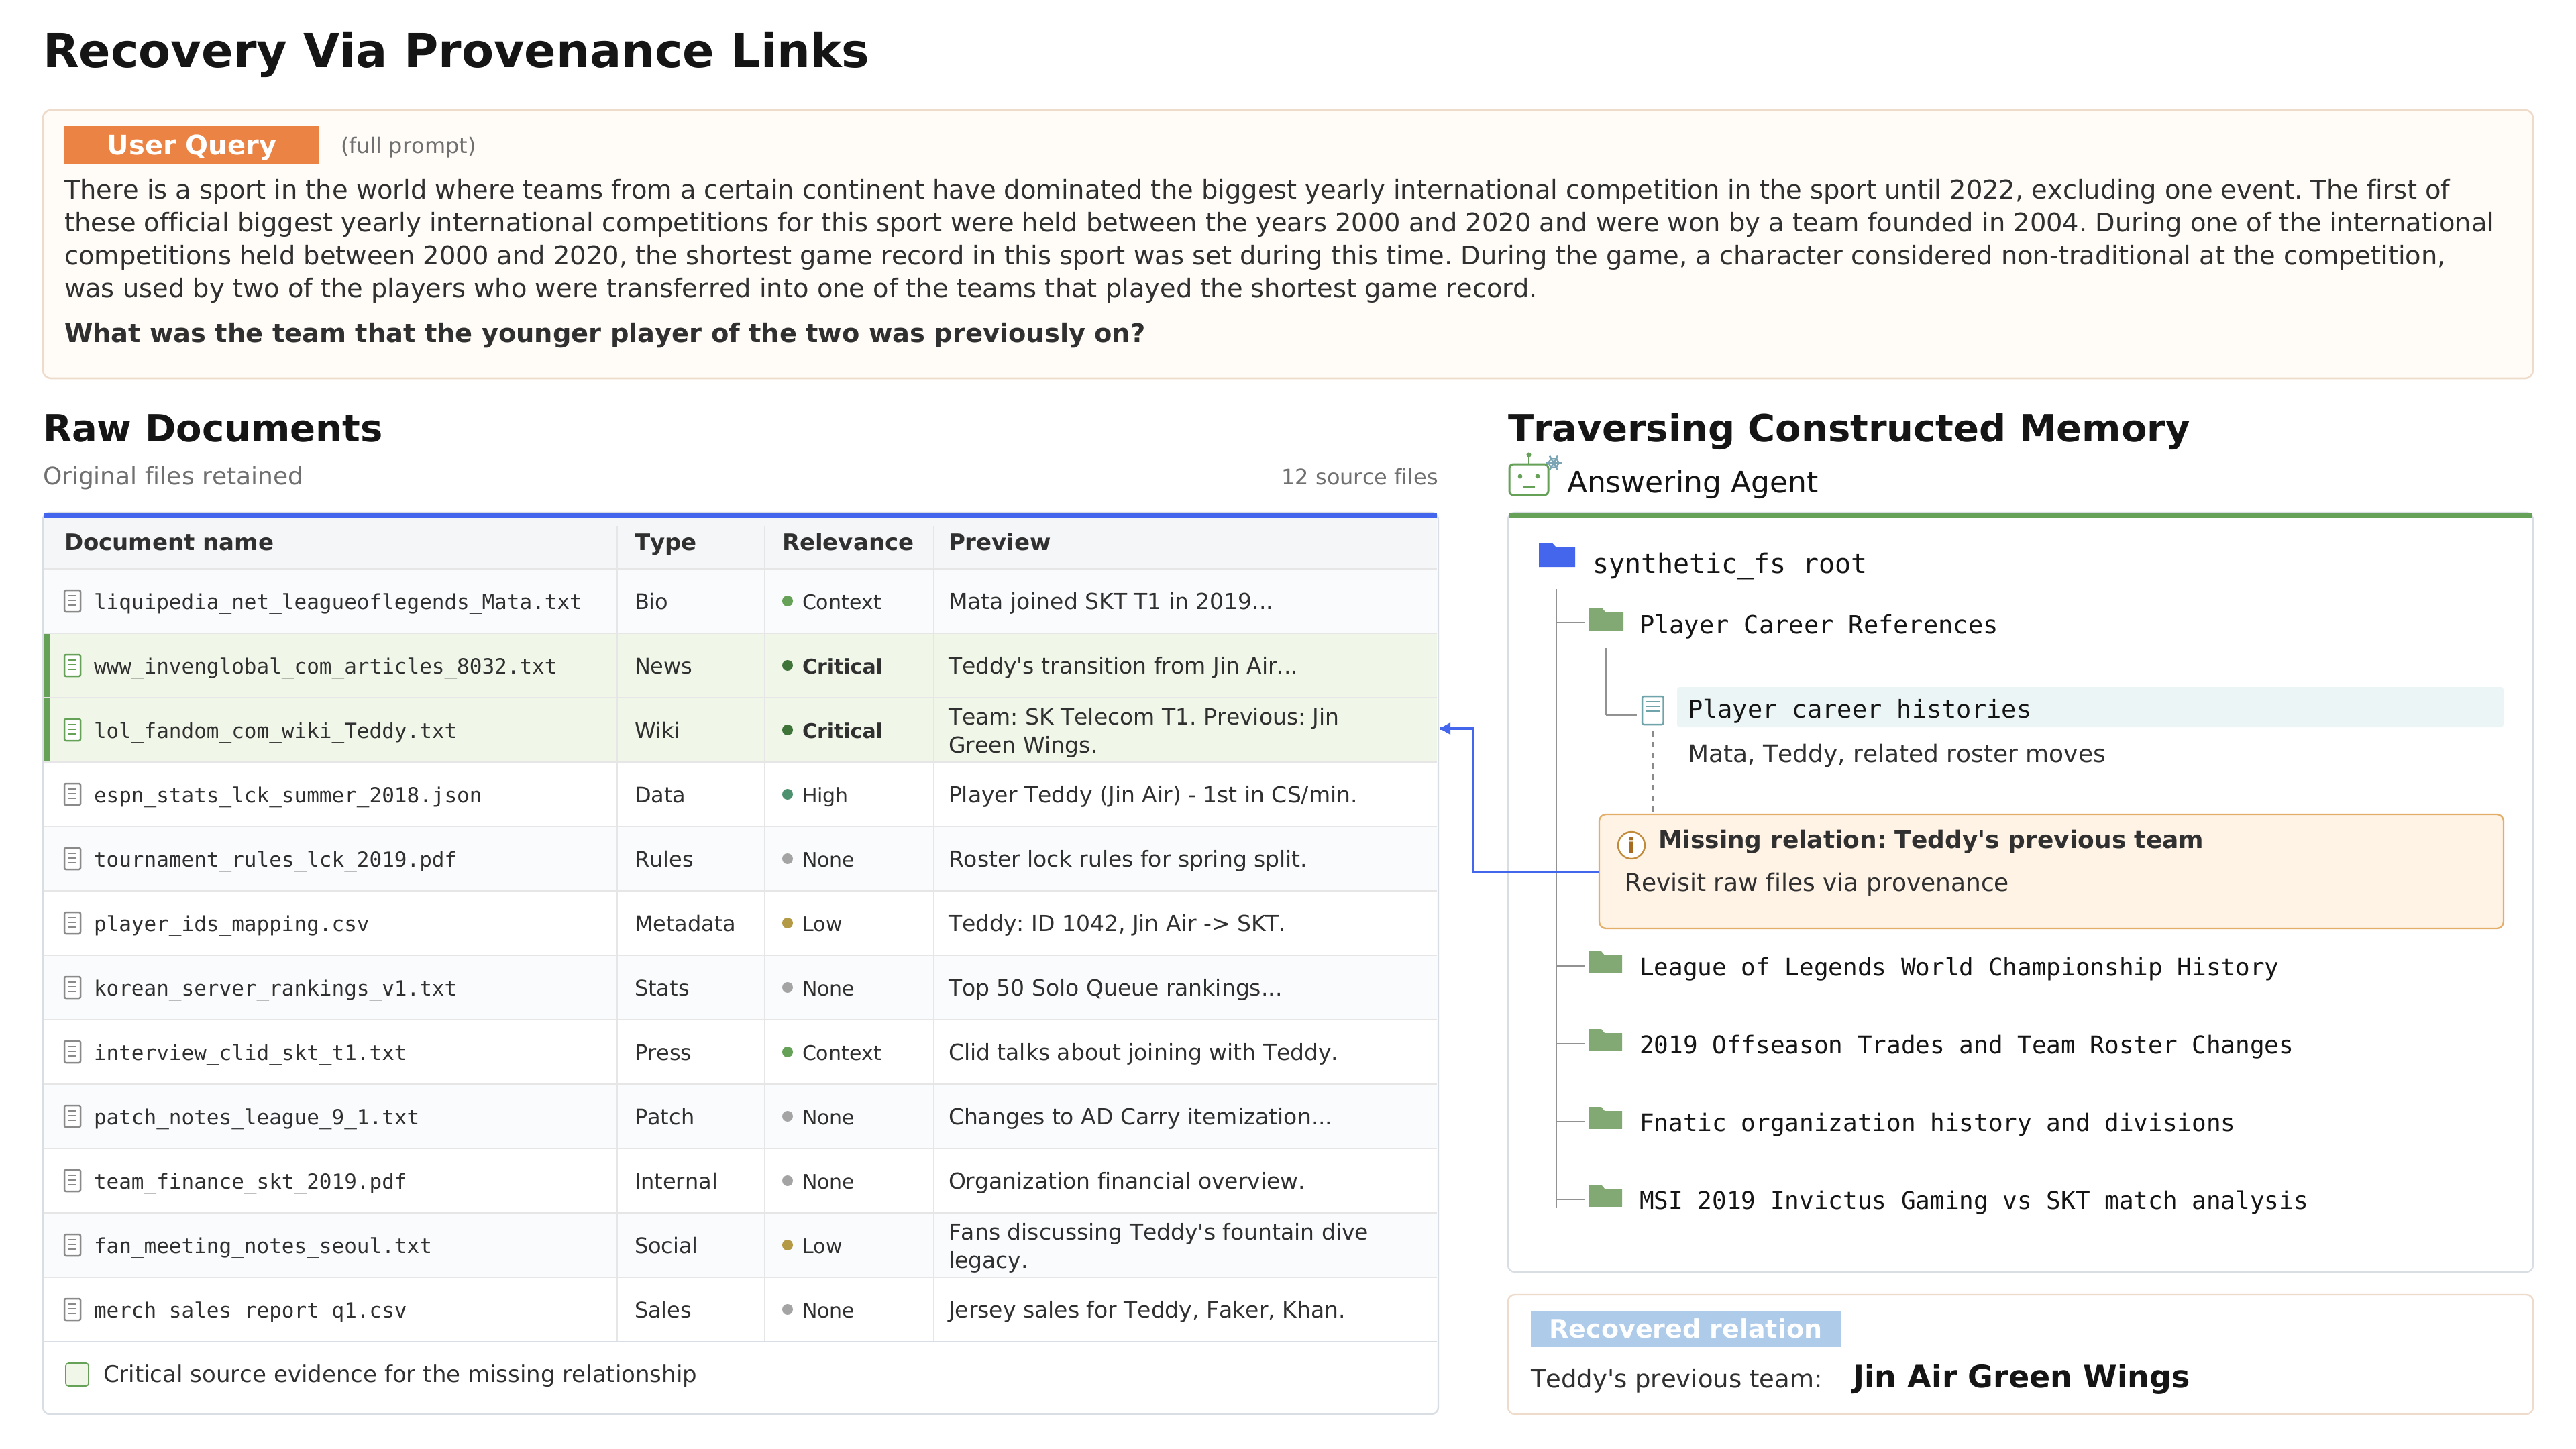This screenshot has width=2576, height=1449.
Task: Select the Player career histories node
Action: 2089,708
